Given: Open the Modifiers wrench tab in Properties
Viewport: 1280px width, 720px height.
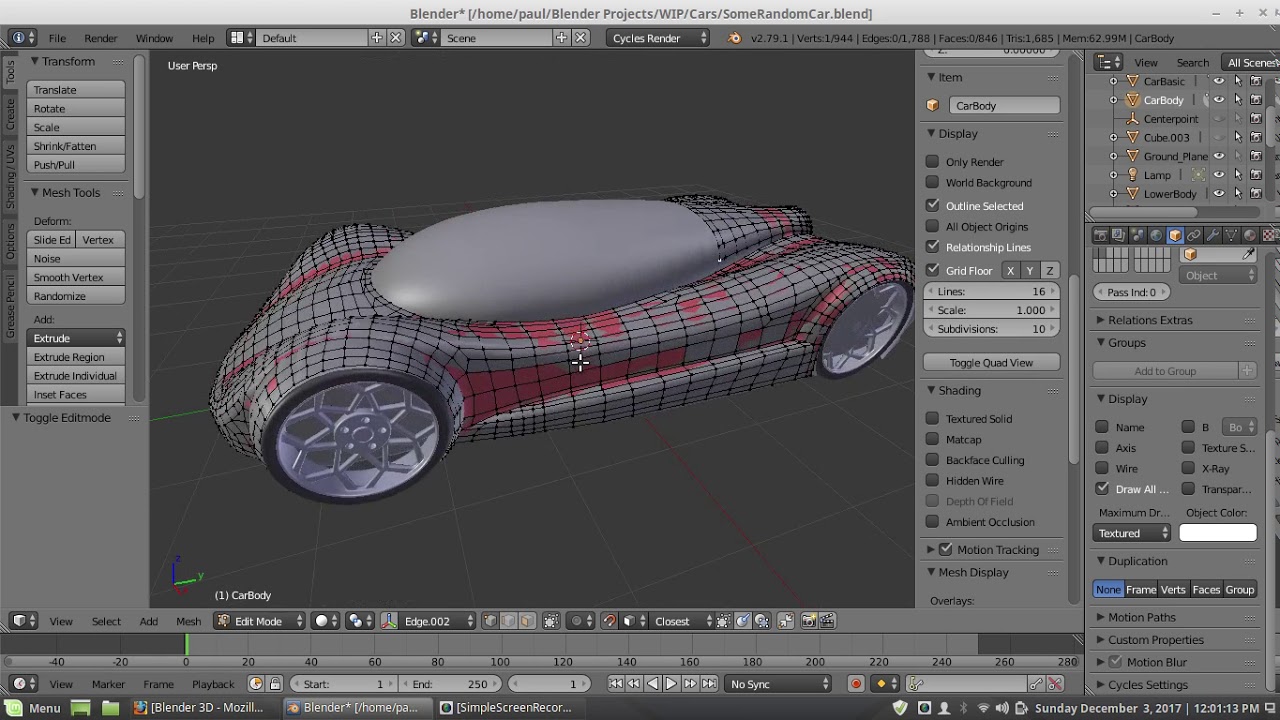Looking at the screenshot, I should click(1213, 235).
